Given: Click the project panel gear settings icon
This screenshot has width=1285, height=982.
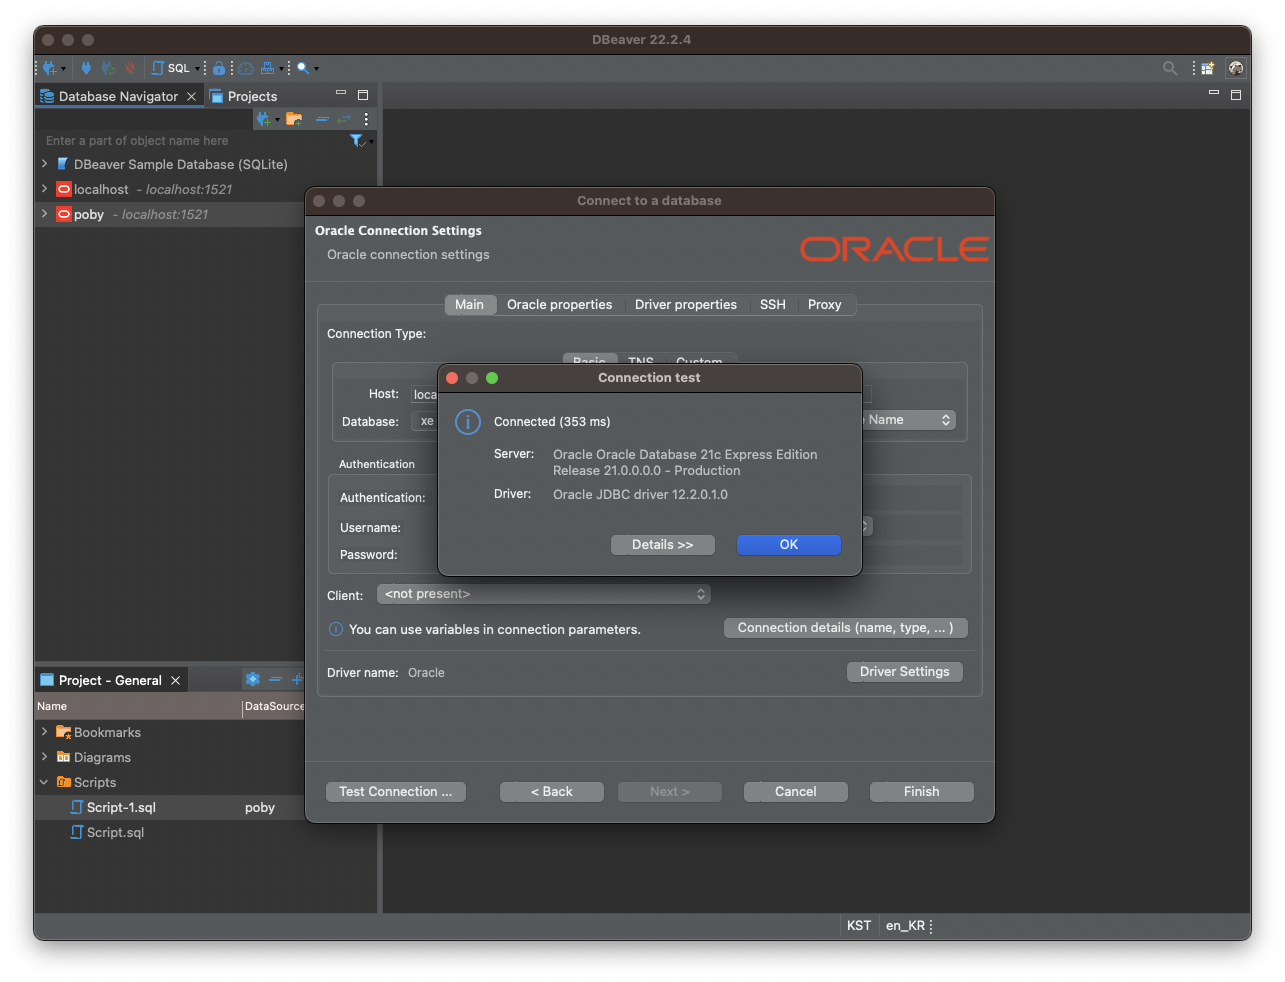Looking at the screenshot, I should (253, 679).
